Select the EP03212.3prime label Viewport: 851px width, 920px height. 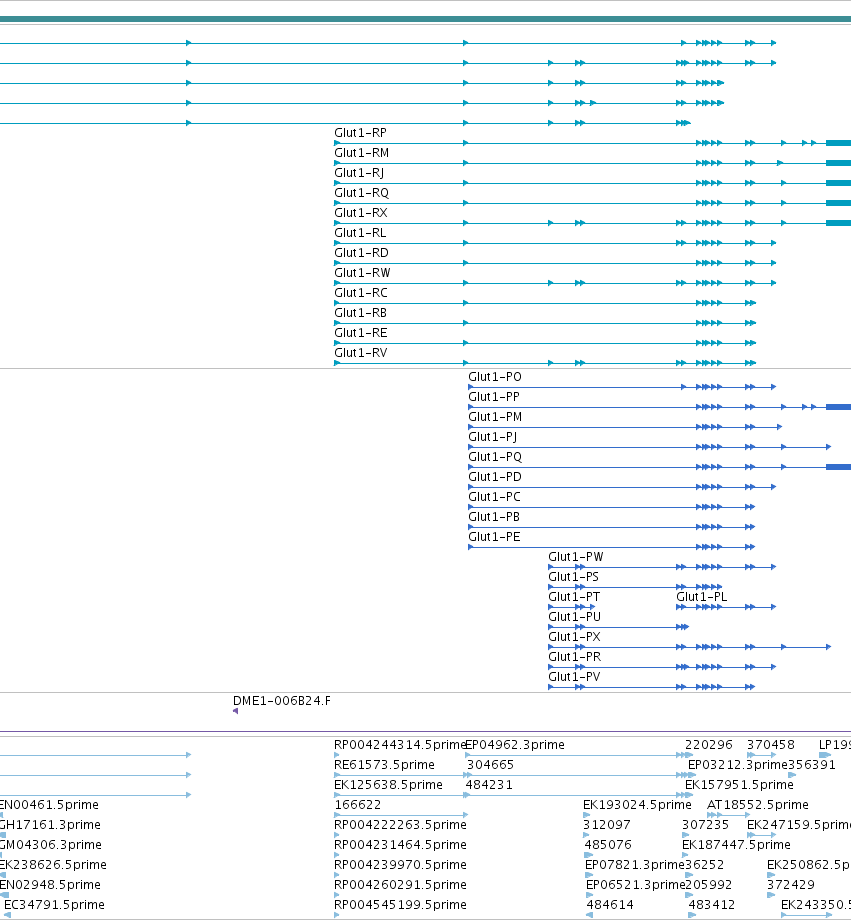[738, 765]
